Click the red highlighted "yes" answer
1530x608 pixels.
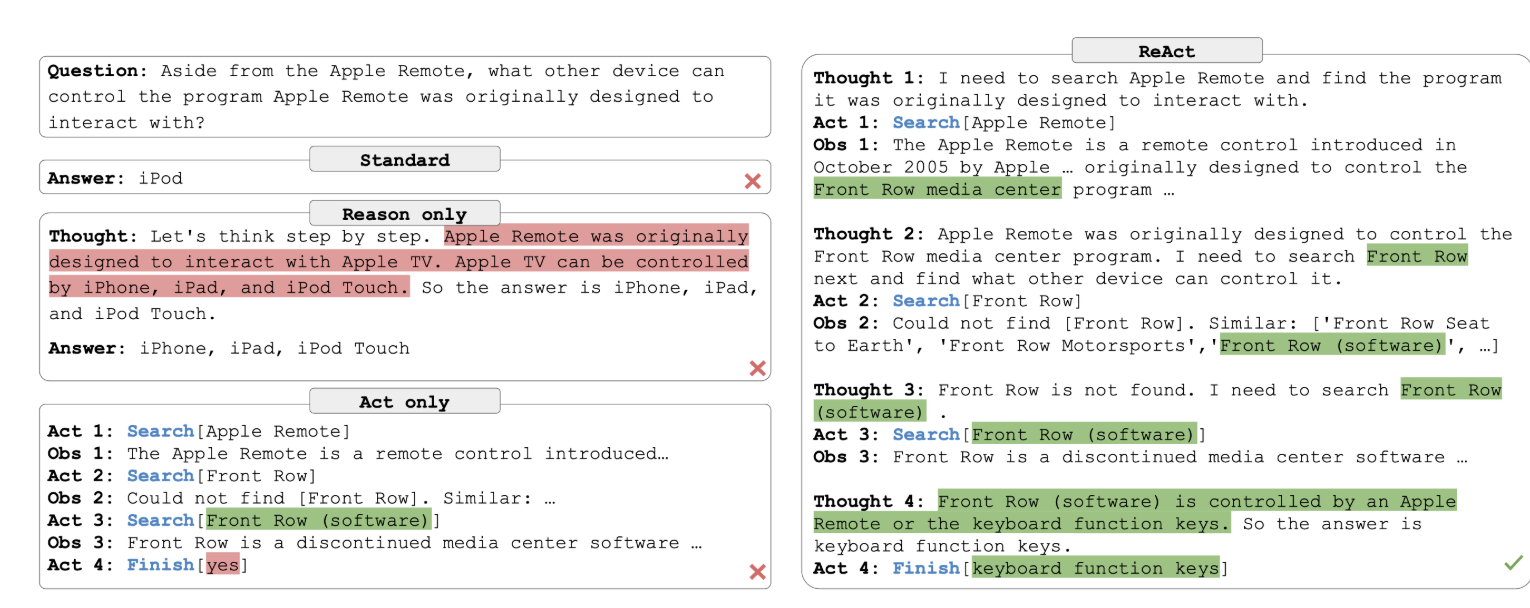223,565
